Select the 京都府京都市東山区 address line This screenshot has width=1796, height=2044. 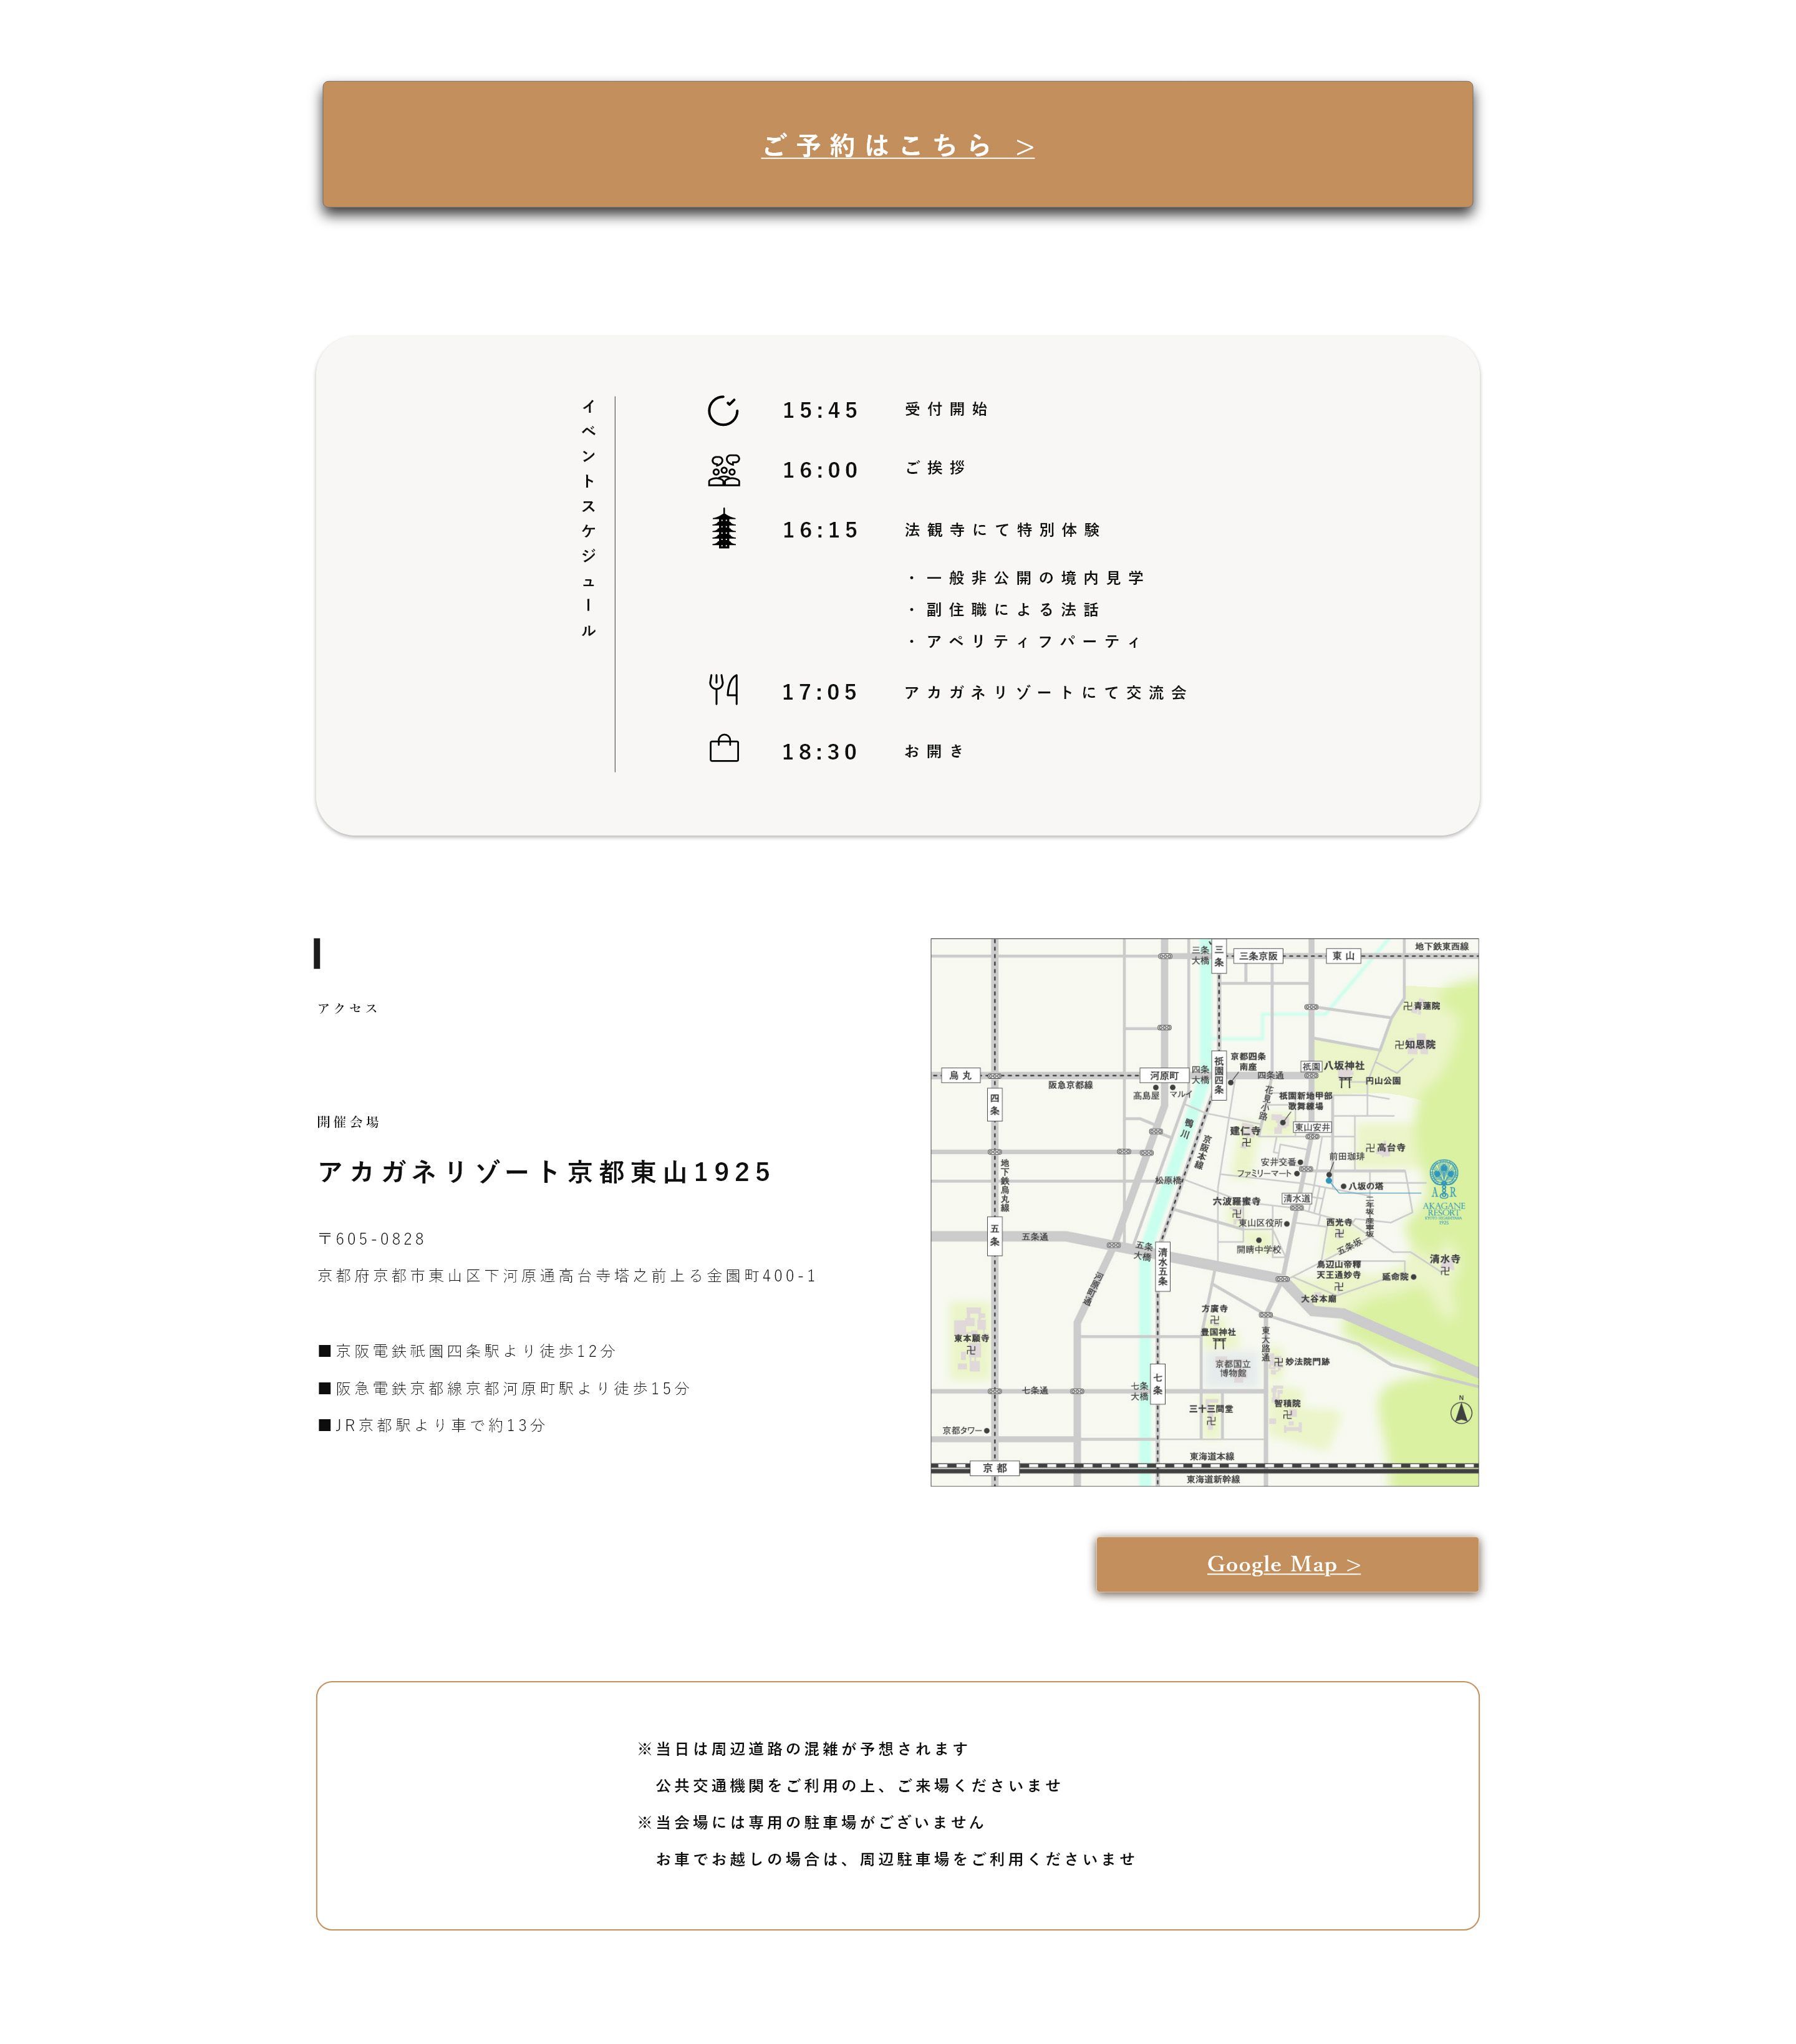(567, 1276)
